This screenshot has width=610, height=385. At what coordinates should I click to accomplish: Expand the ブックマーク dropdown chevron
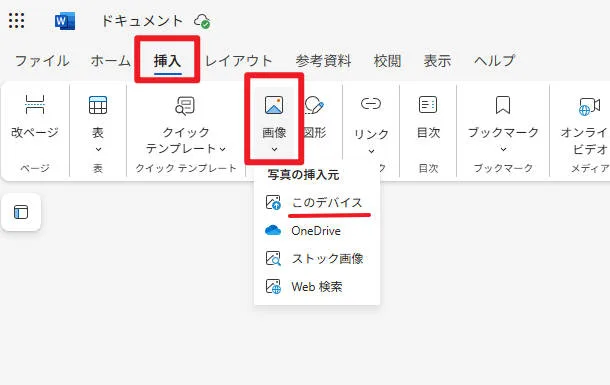point(503,149)
